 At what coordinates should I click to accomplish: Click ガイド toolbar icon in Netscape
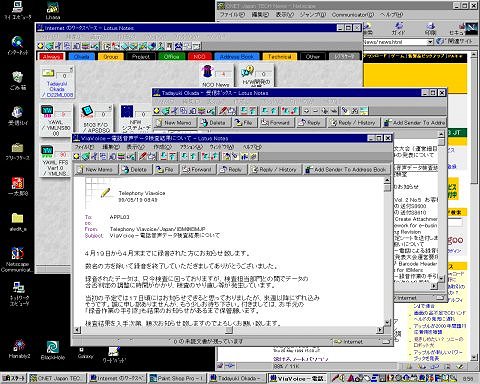(x=398, y=29)
